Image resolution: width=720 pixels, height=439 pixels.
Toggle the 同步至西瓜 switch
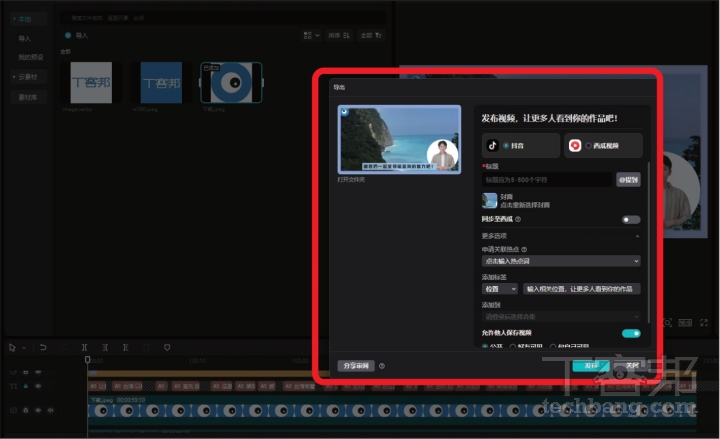[x=631, y=220]
